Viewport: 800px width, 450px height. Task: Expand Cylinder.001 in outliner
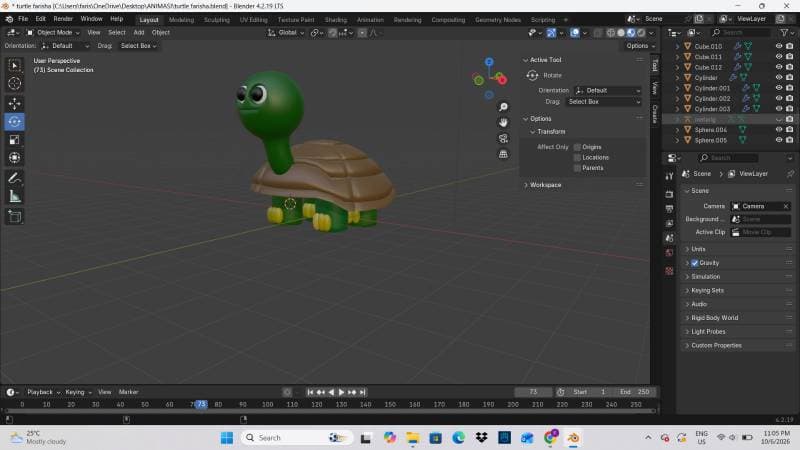[678, 88]
